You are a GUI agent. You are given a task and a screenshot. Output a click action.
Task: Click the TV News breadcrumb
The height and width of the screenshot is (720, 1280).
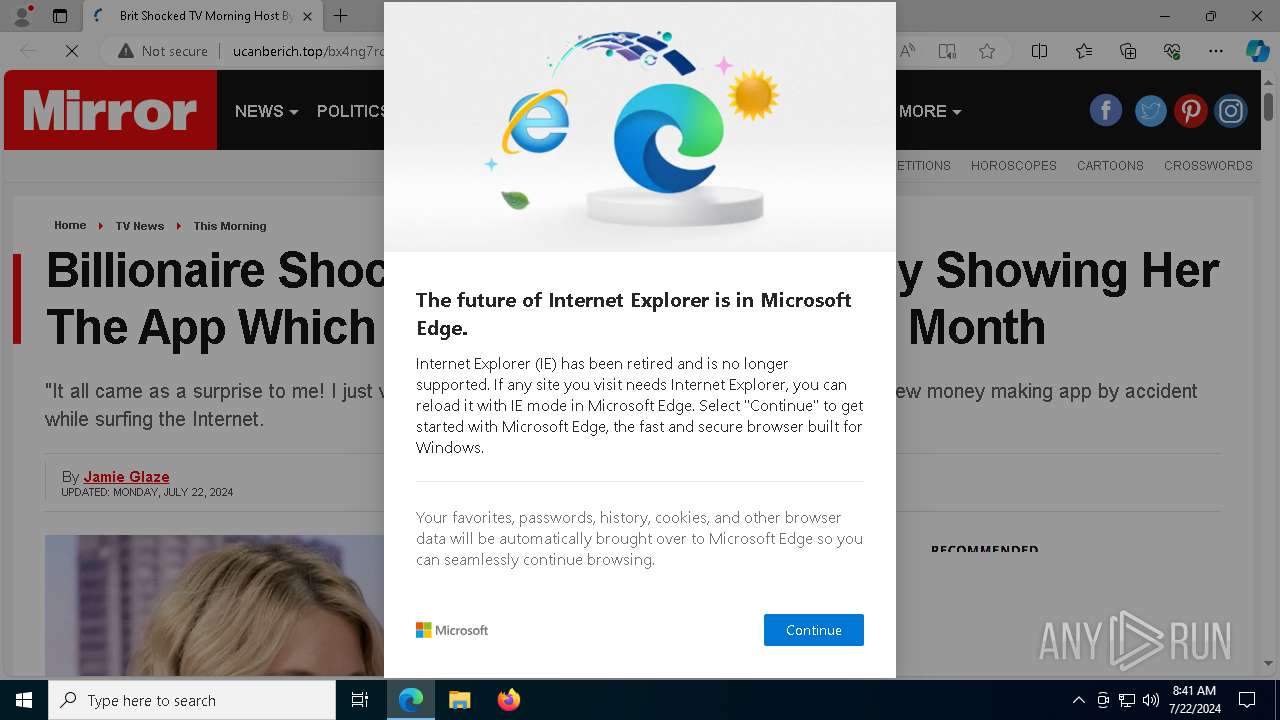139,226
